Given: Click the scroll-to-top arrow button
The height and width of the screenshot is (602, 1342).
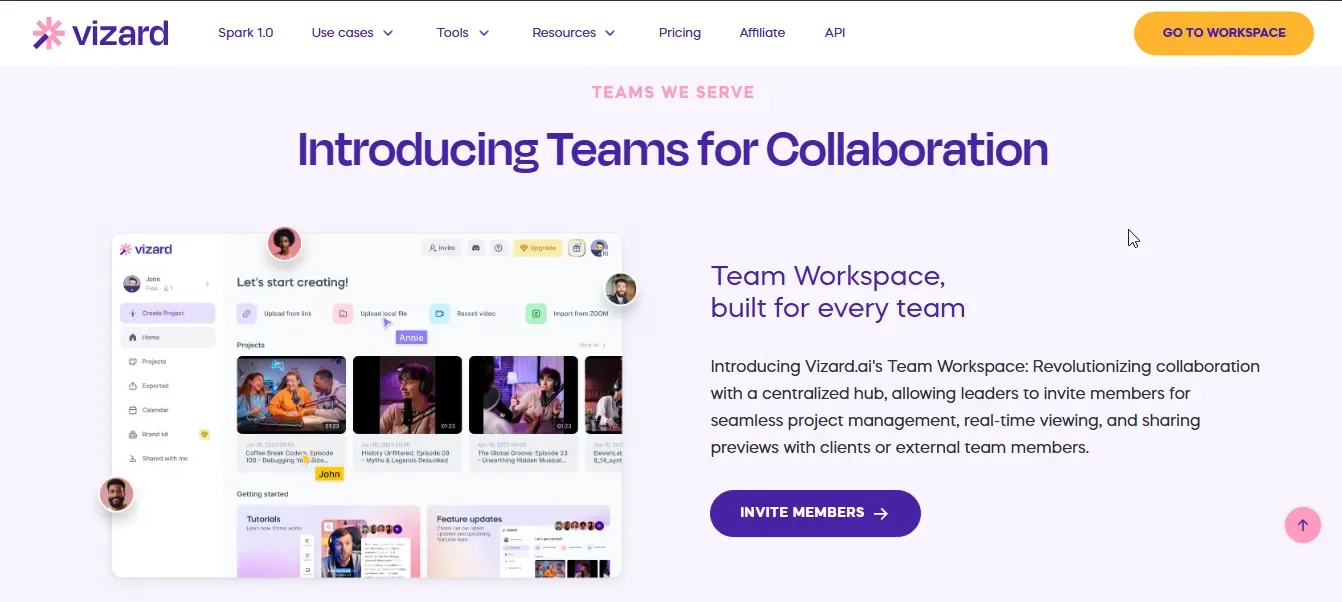Looking at the screenshot, I should 1303,525.
